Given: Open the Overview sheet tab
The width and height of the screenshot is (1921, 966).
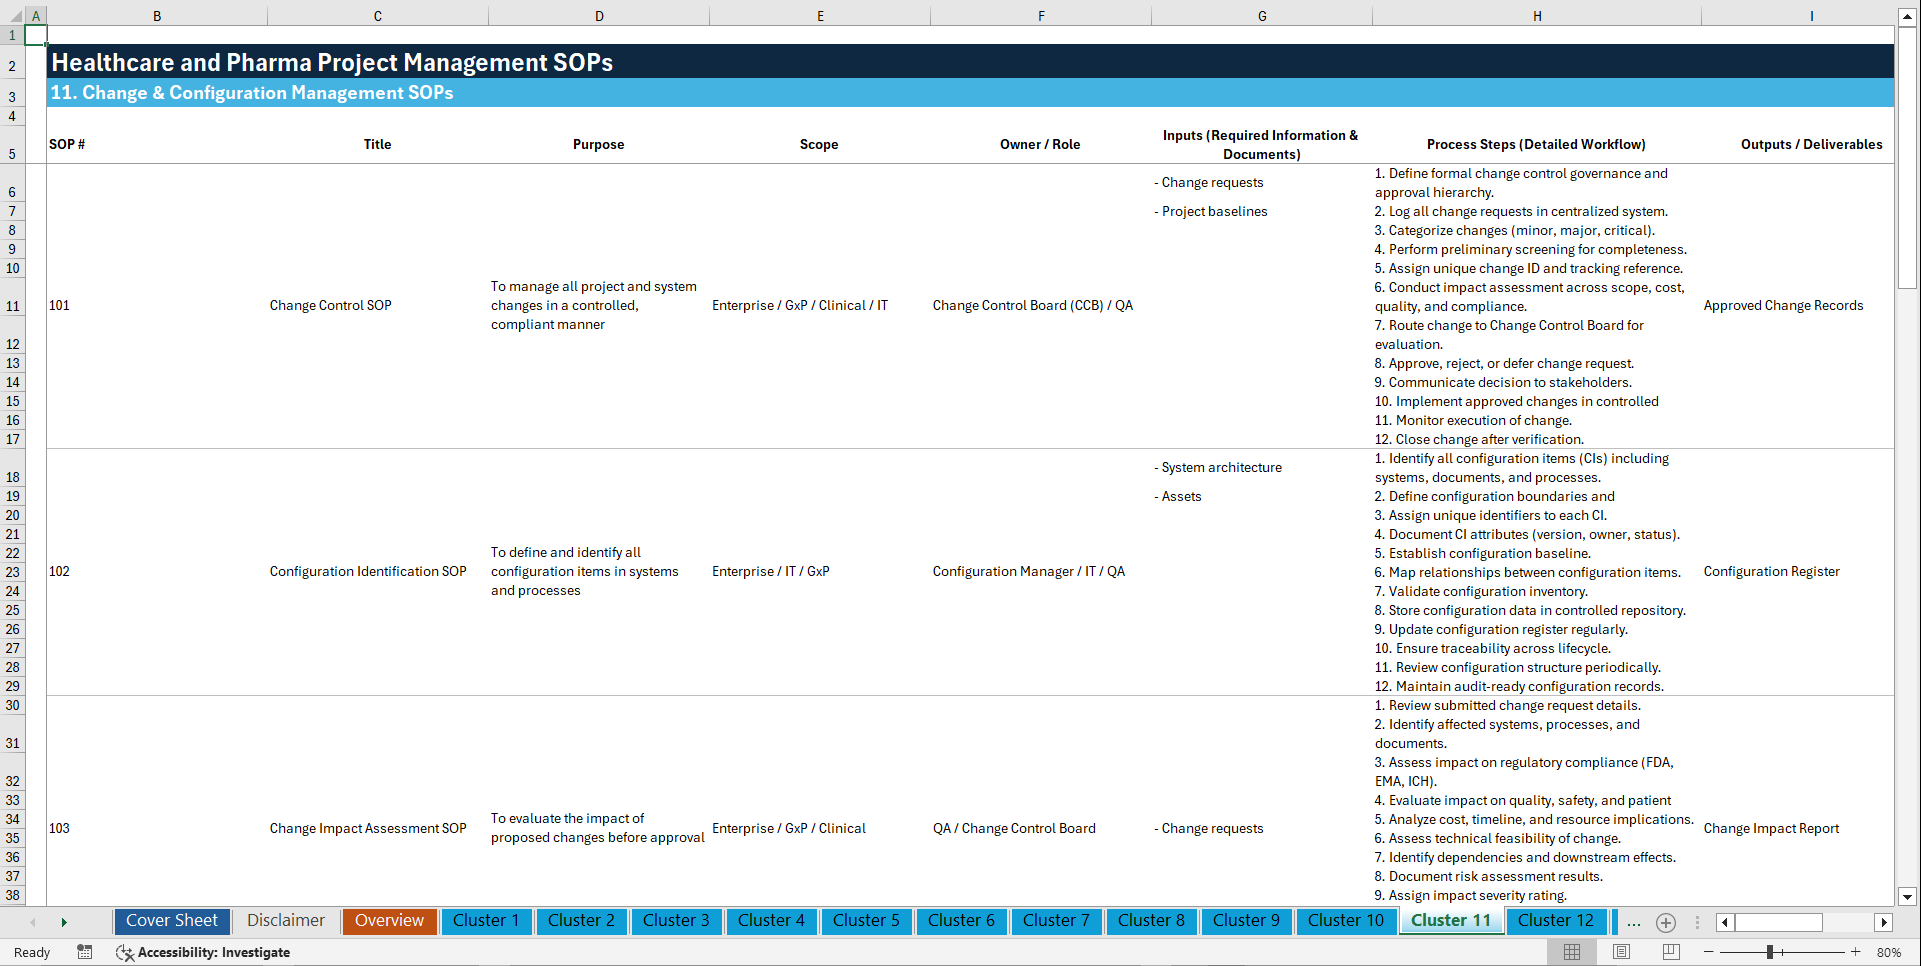Looking at the screenshot, I should 389,921.
